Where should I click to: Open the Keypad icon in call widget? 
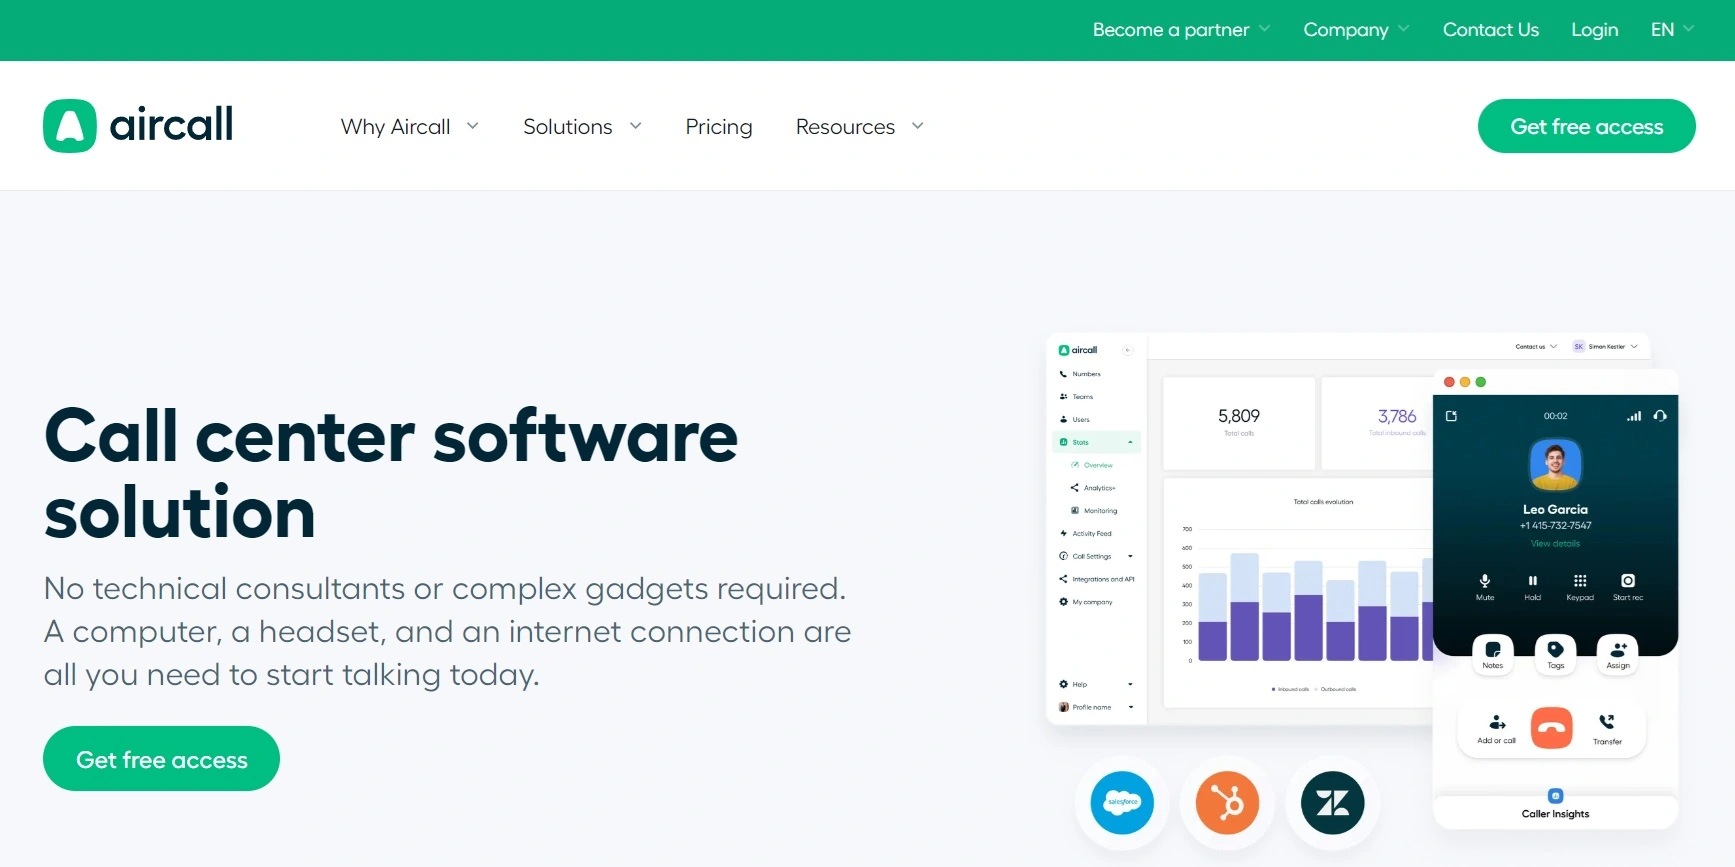click(x=1580, y=582)
